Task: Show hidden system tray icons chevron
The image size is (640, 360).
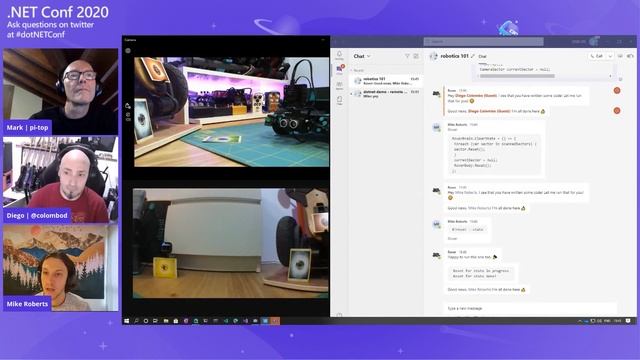Action: coord(580,321)
